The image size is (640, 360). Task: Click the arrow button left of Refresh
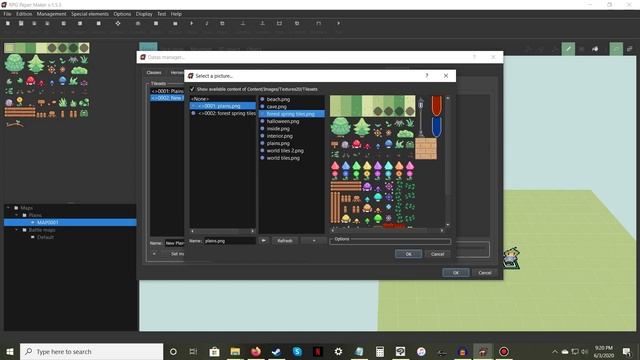(x=264, y=241)
